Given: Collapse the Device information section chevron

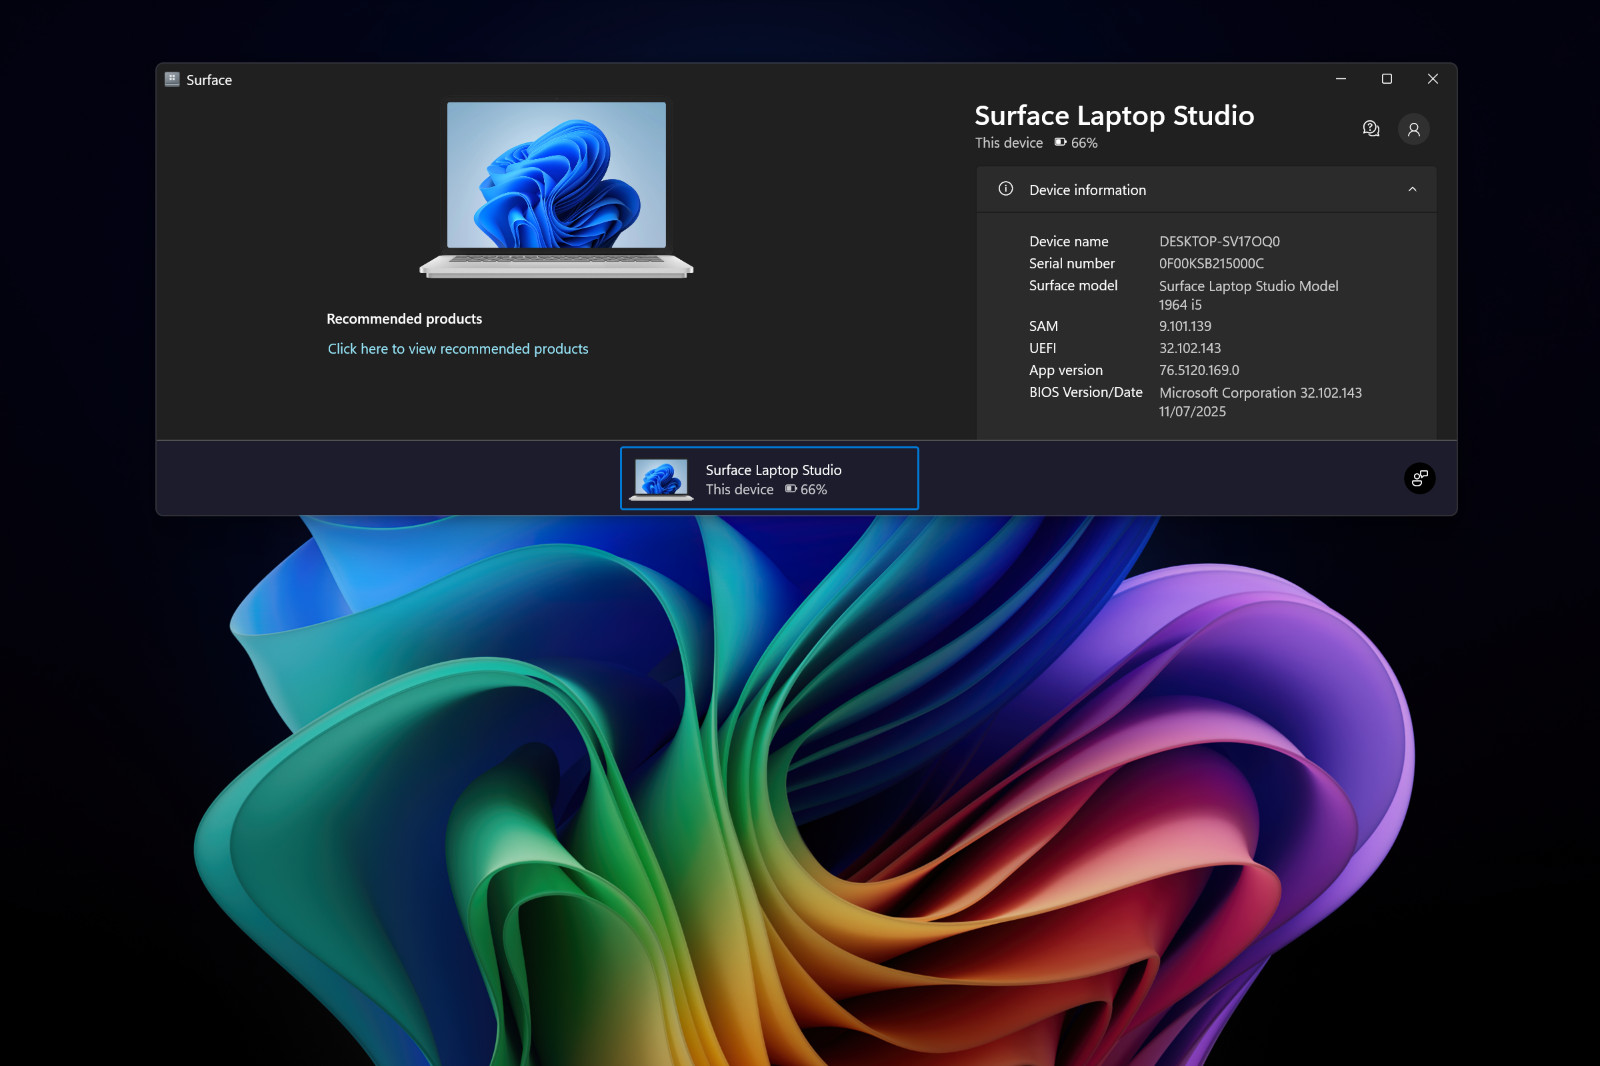Looking at the screenshot, I should click(1412, 189).
